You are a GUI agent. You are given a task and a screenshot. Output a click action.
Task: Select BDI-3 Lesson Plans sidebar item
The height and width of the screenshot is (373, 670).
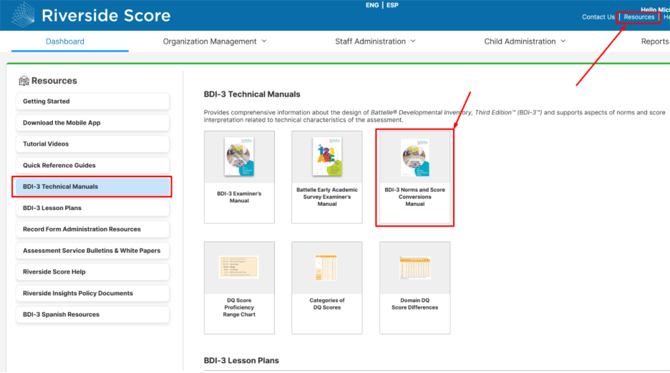pos(92,208)
